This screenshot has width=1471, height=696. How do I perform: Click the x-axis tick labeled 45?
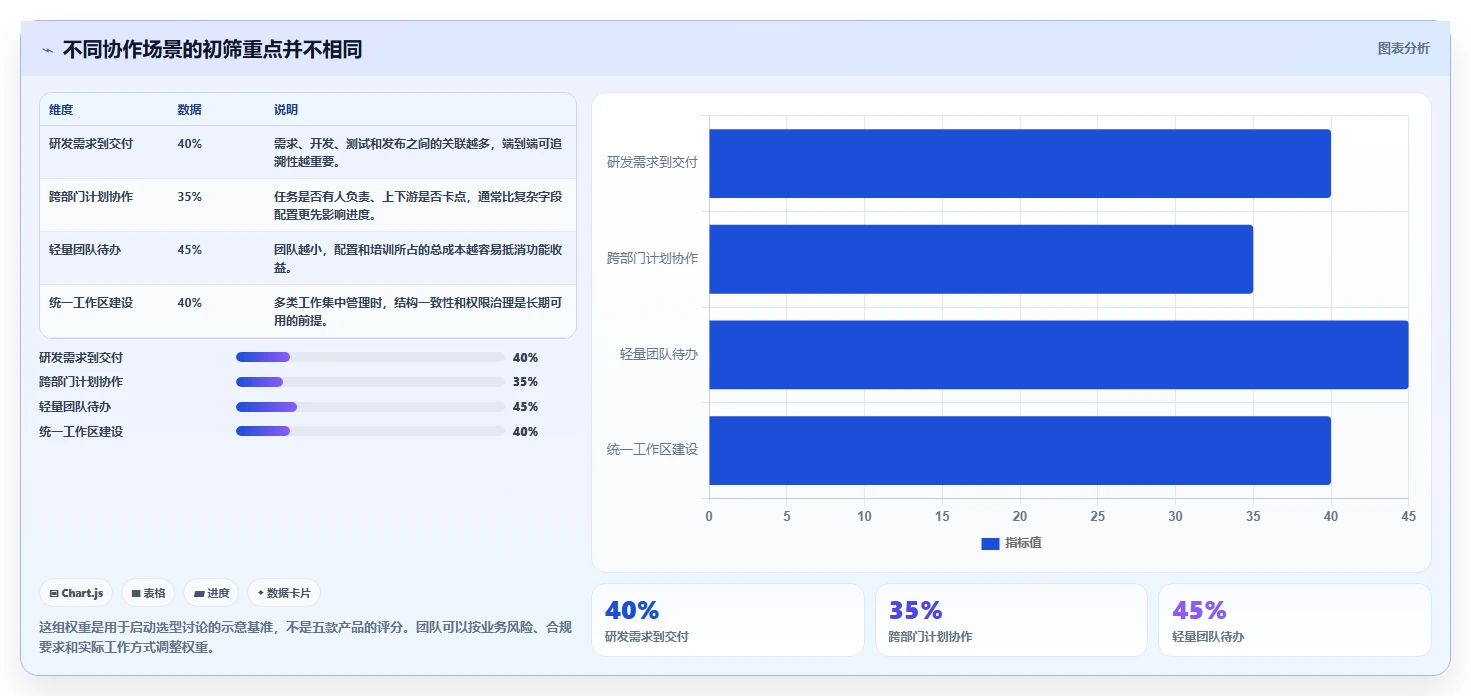point(1408,517)
